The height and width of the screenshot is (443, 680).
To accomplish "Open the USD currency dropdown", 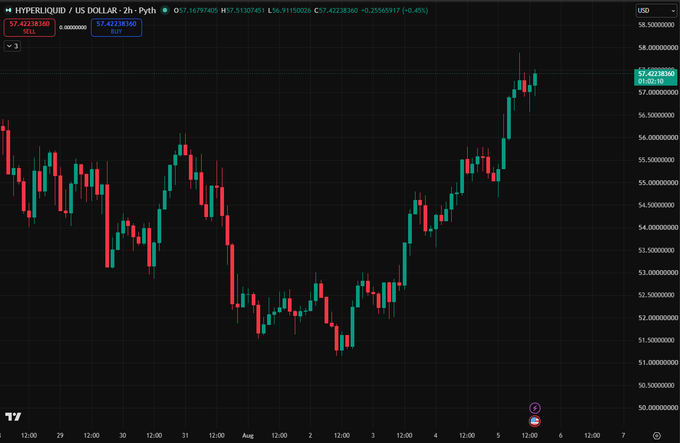I will [656, 10].
